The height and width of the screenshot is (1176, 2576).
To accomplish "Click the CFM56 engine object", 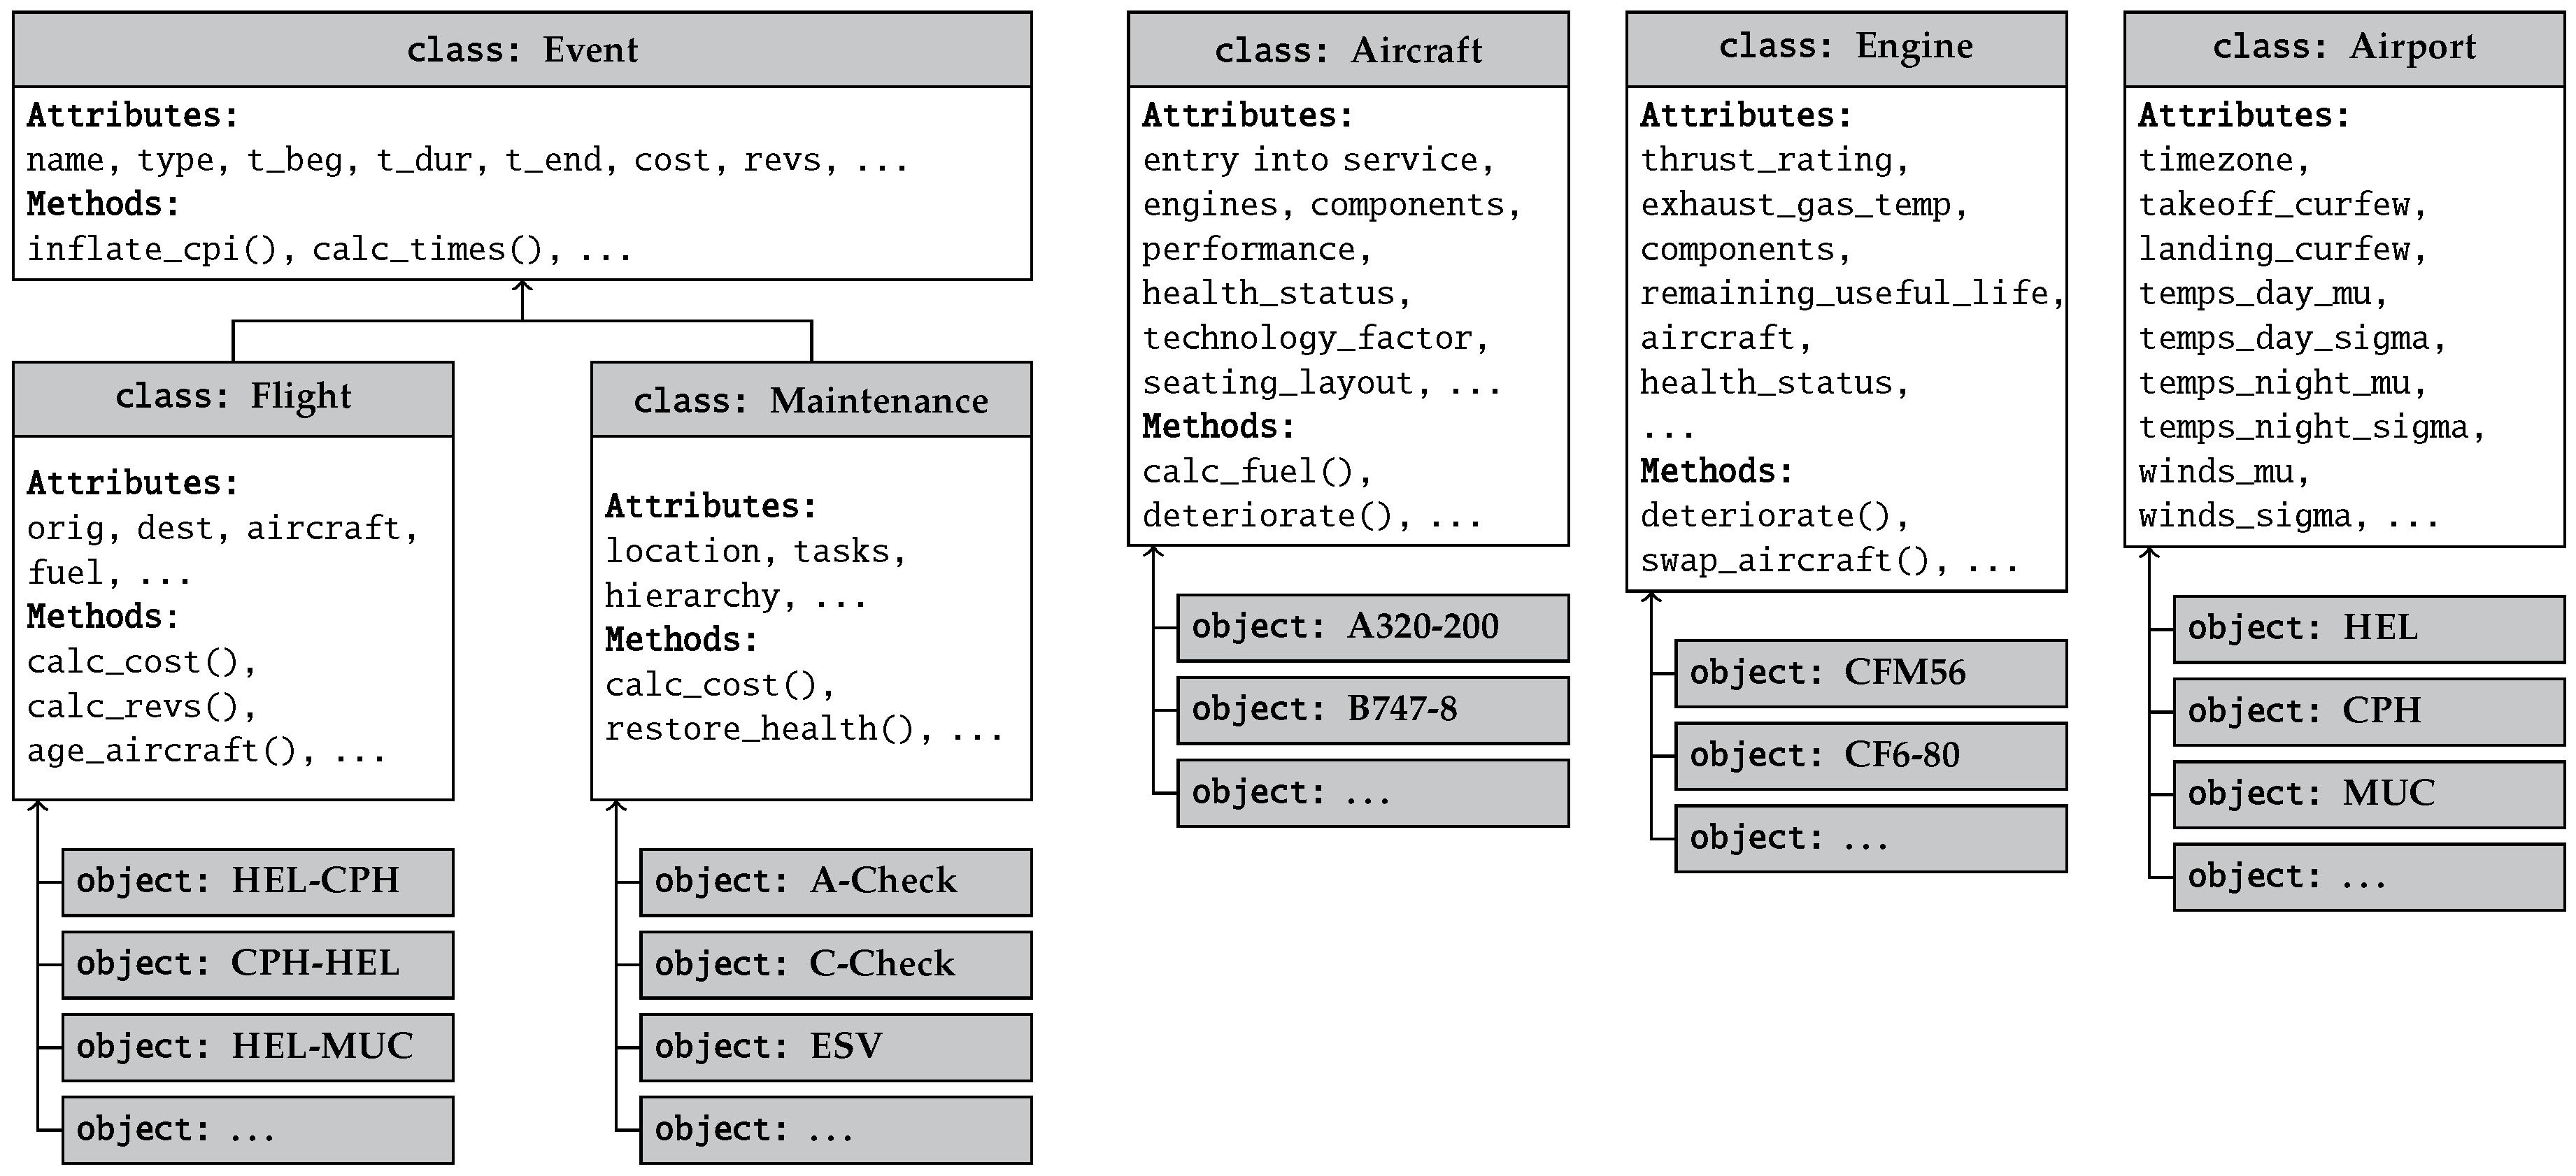I will [1871, 673].
